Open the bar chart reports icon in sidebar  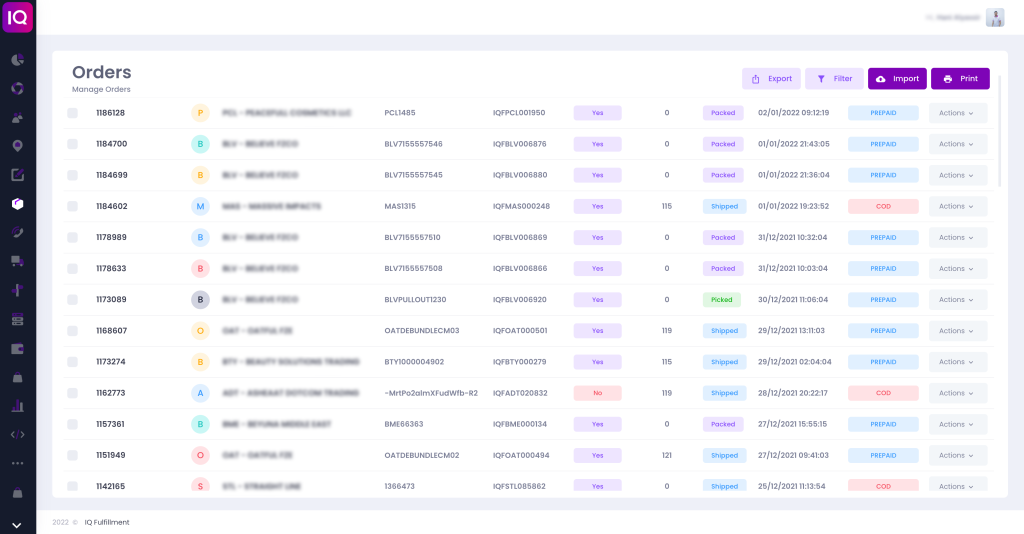17,406
